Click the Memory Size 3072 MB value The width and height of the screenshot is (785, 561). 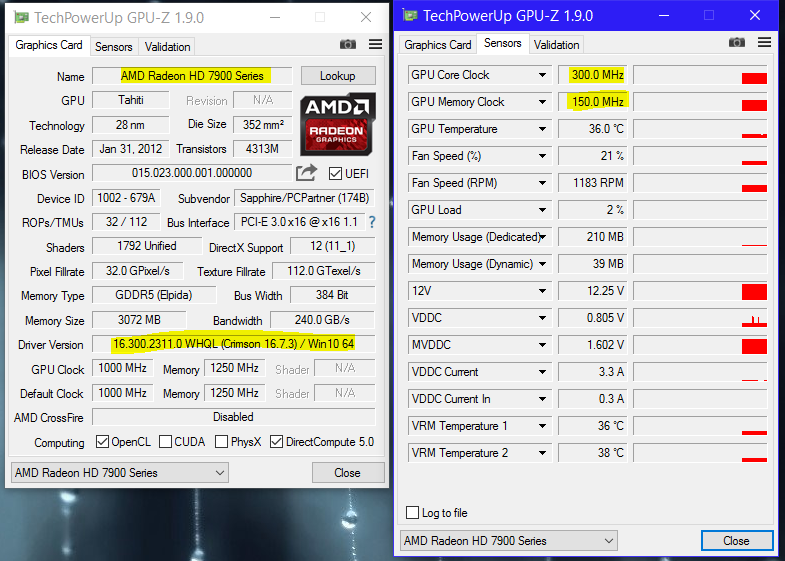139,320
